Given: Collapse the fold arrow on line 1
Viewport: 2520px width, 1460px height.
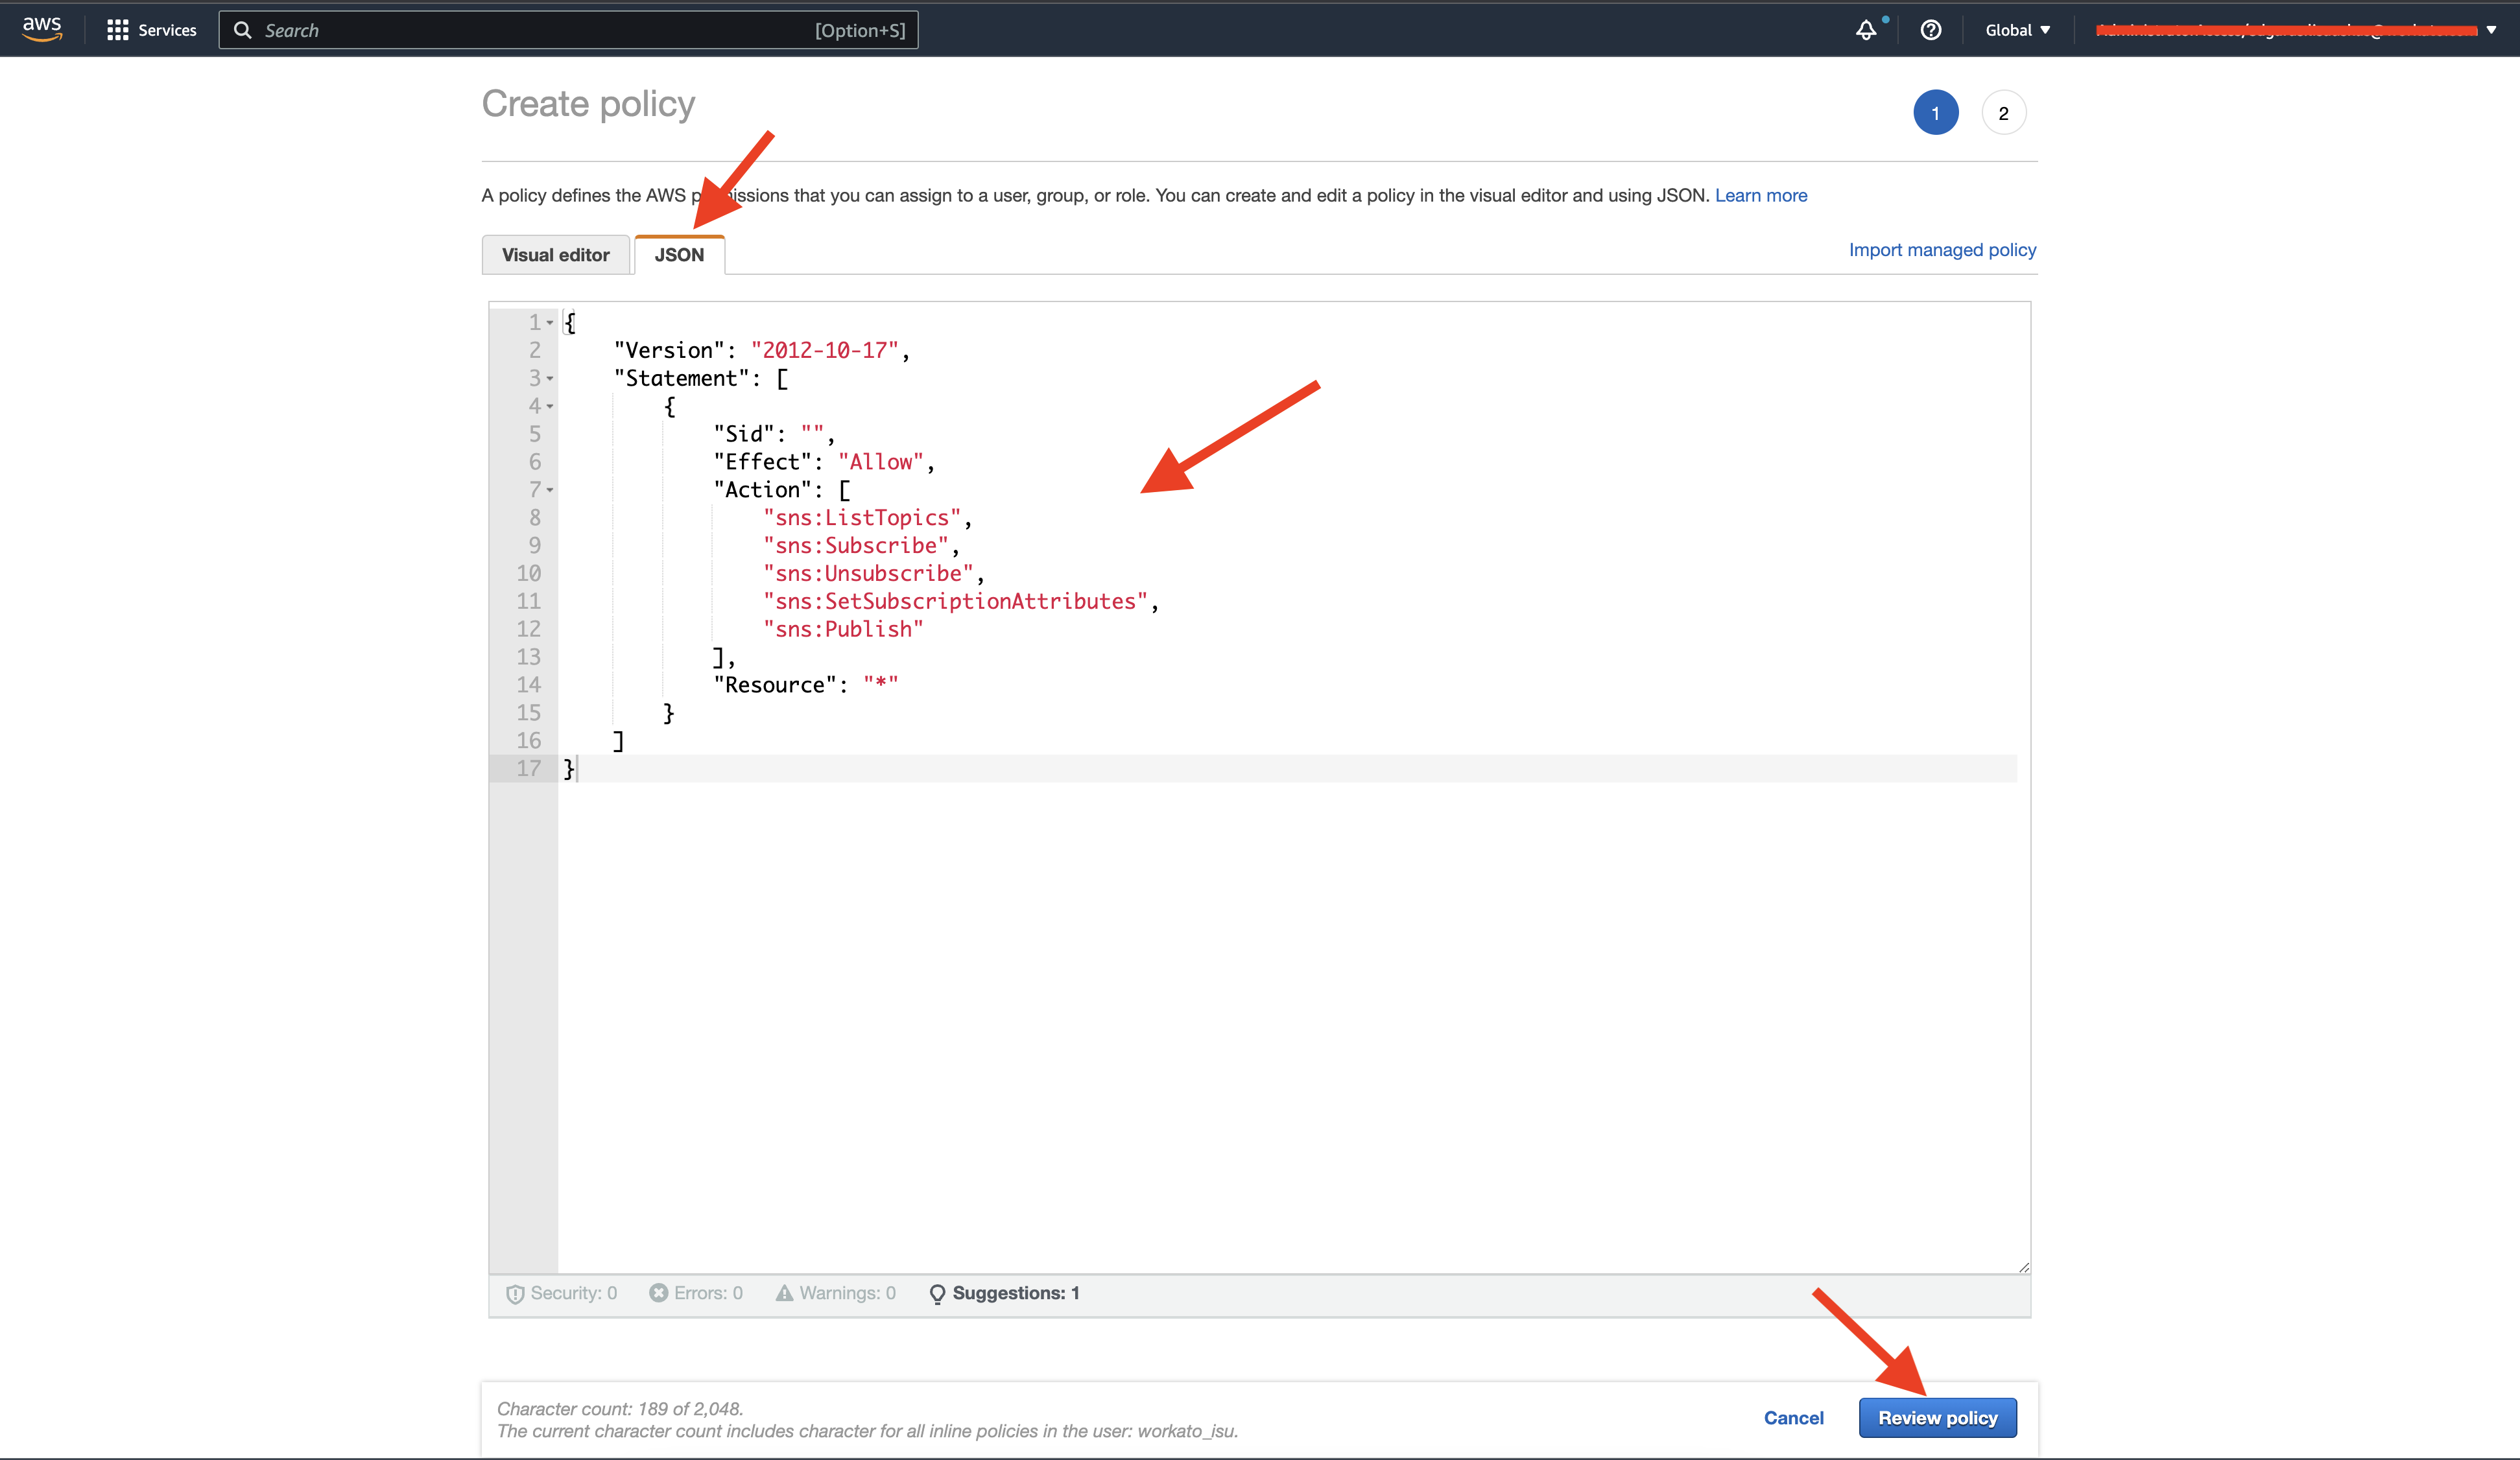Looking at the screenshot, I should (x=550, y=322).
